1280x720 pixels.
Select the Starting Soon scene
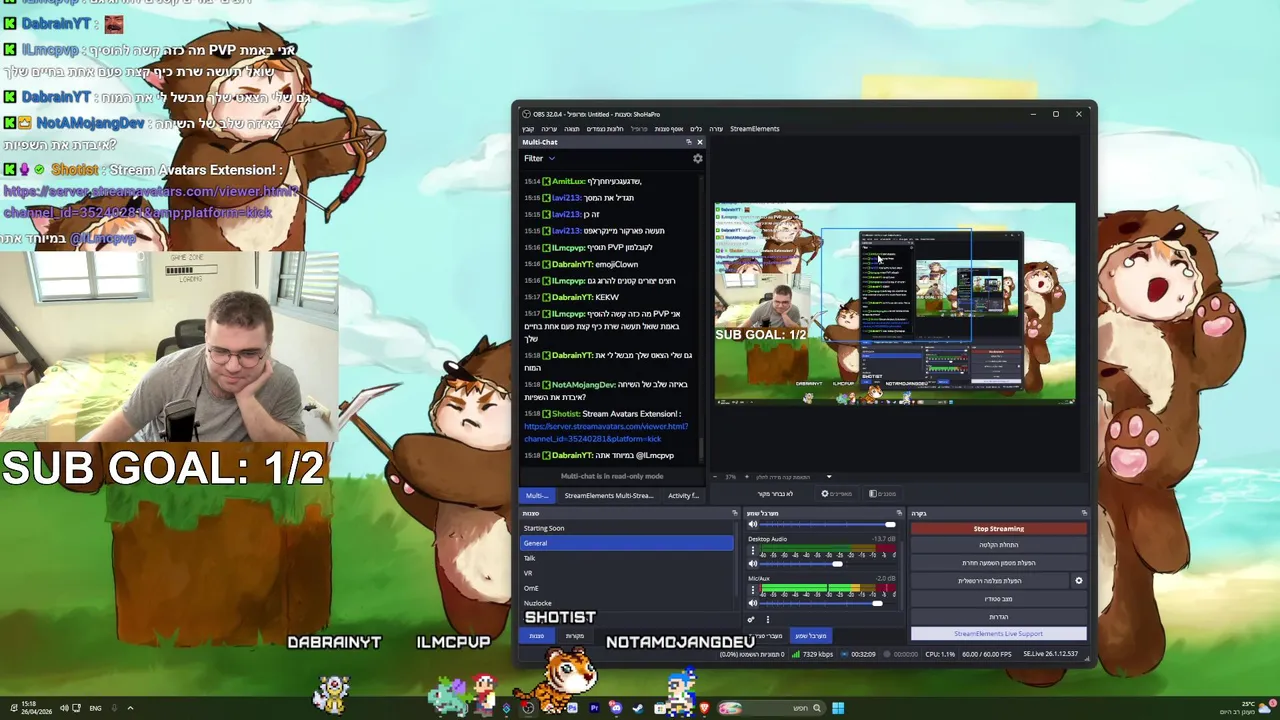click(628, 528)
